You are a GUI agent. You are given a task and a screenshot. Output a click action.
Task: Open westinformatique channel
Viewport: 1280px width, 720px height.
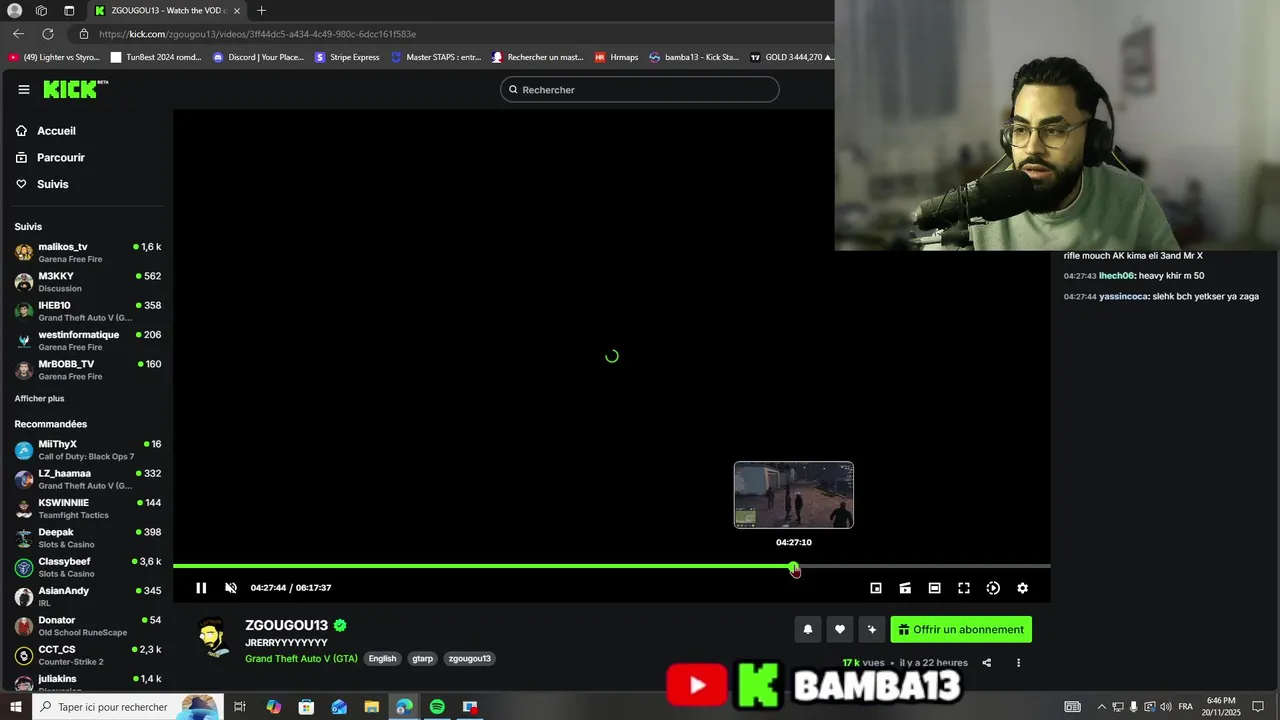[87, 340]
